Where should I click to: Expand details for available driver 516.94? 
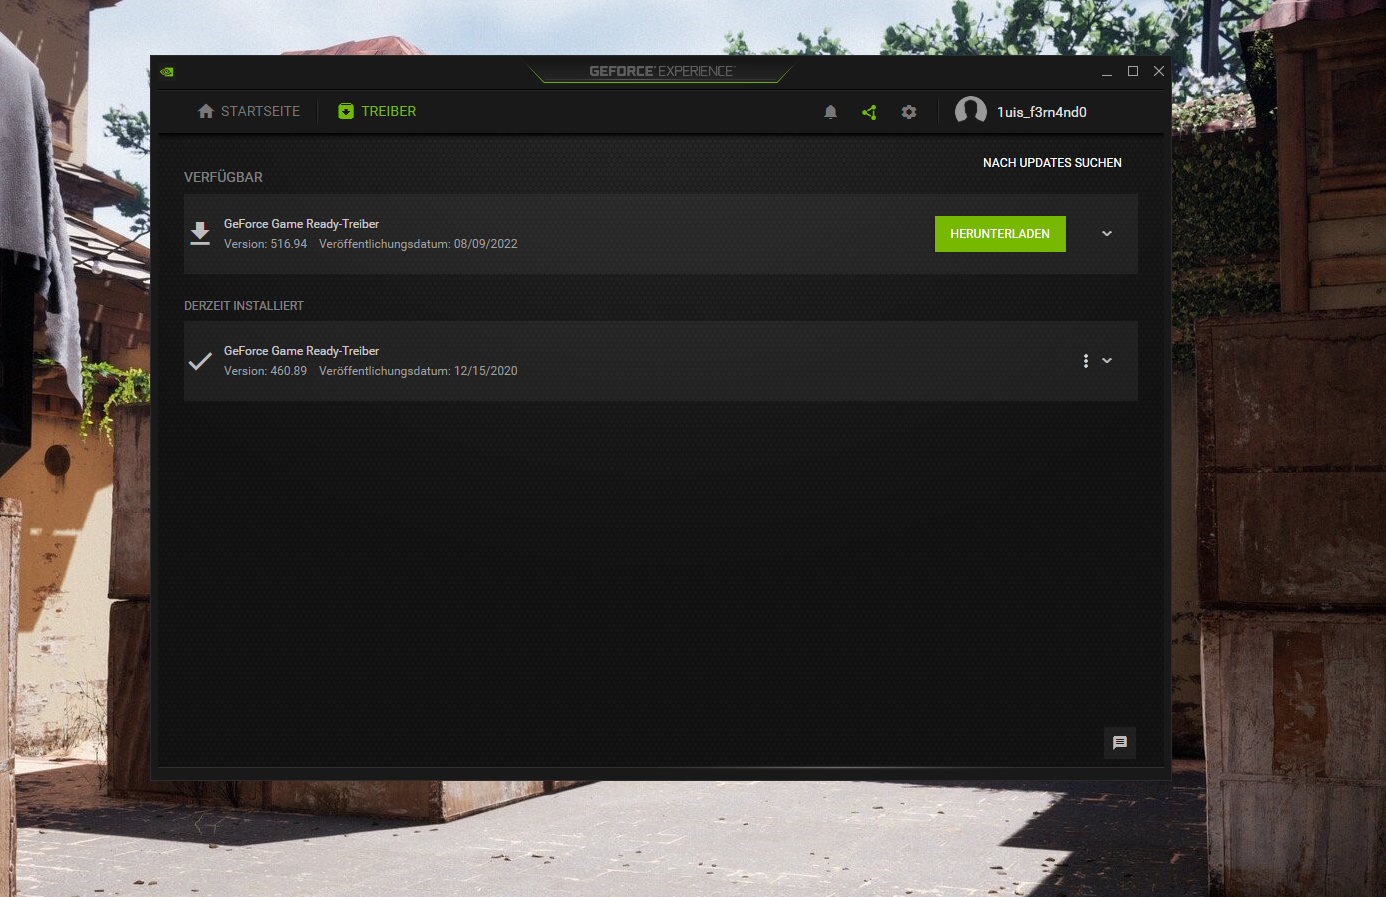tap(1107, 234)
